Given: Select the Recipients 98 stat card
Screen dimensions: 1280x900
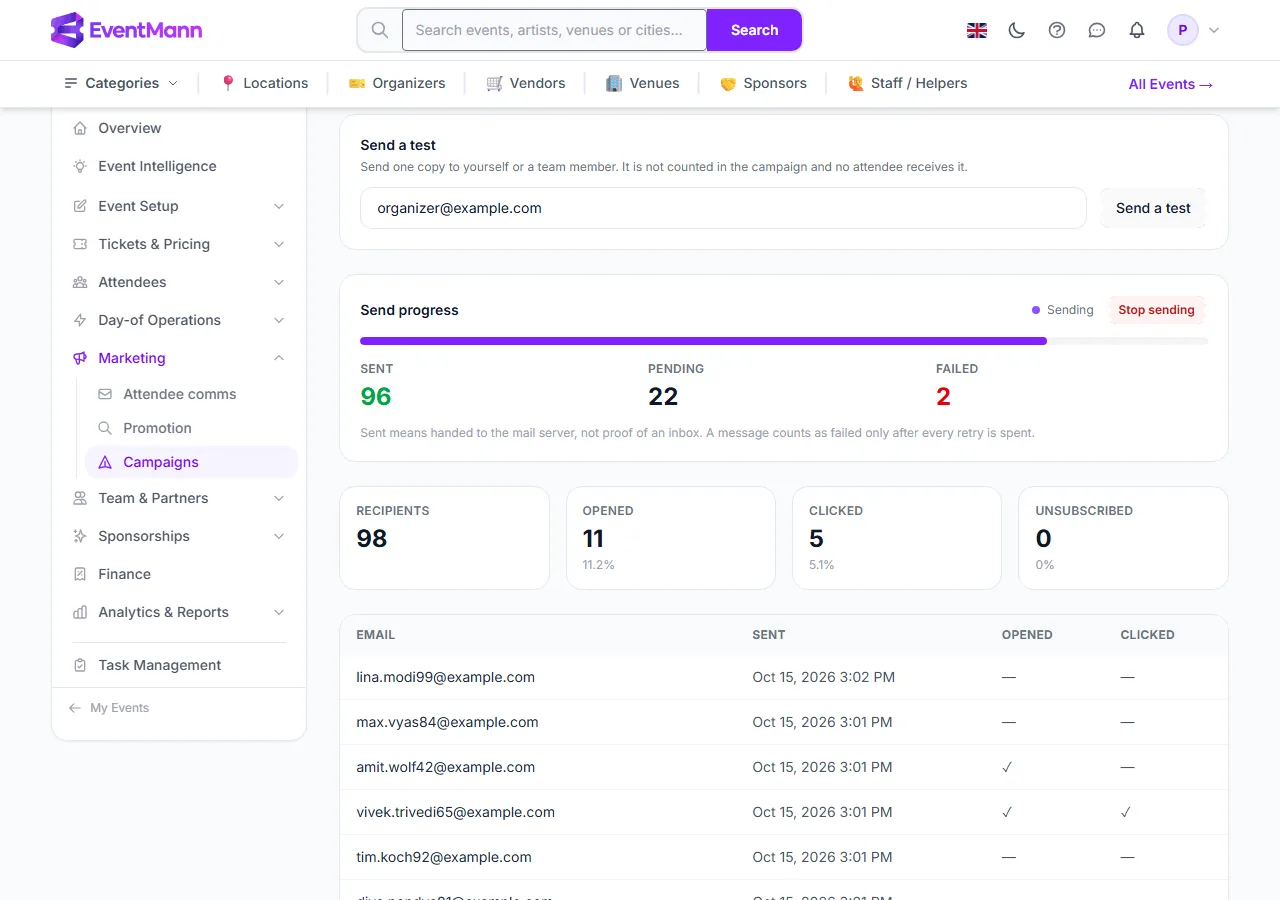Looking at the screenshot, I should (x=444, y=538).
